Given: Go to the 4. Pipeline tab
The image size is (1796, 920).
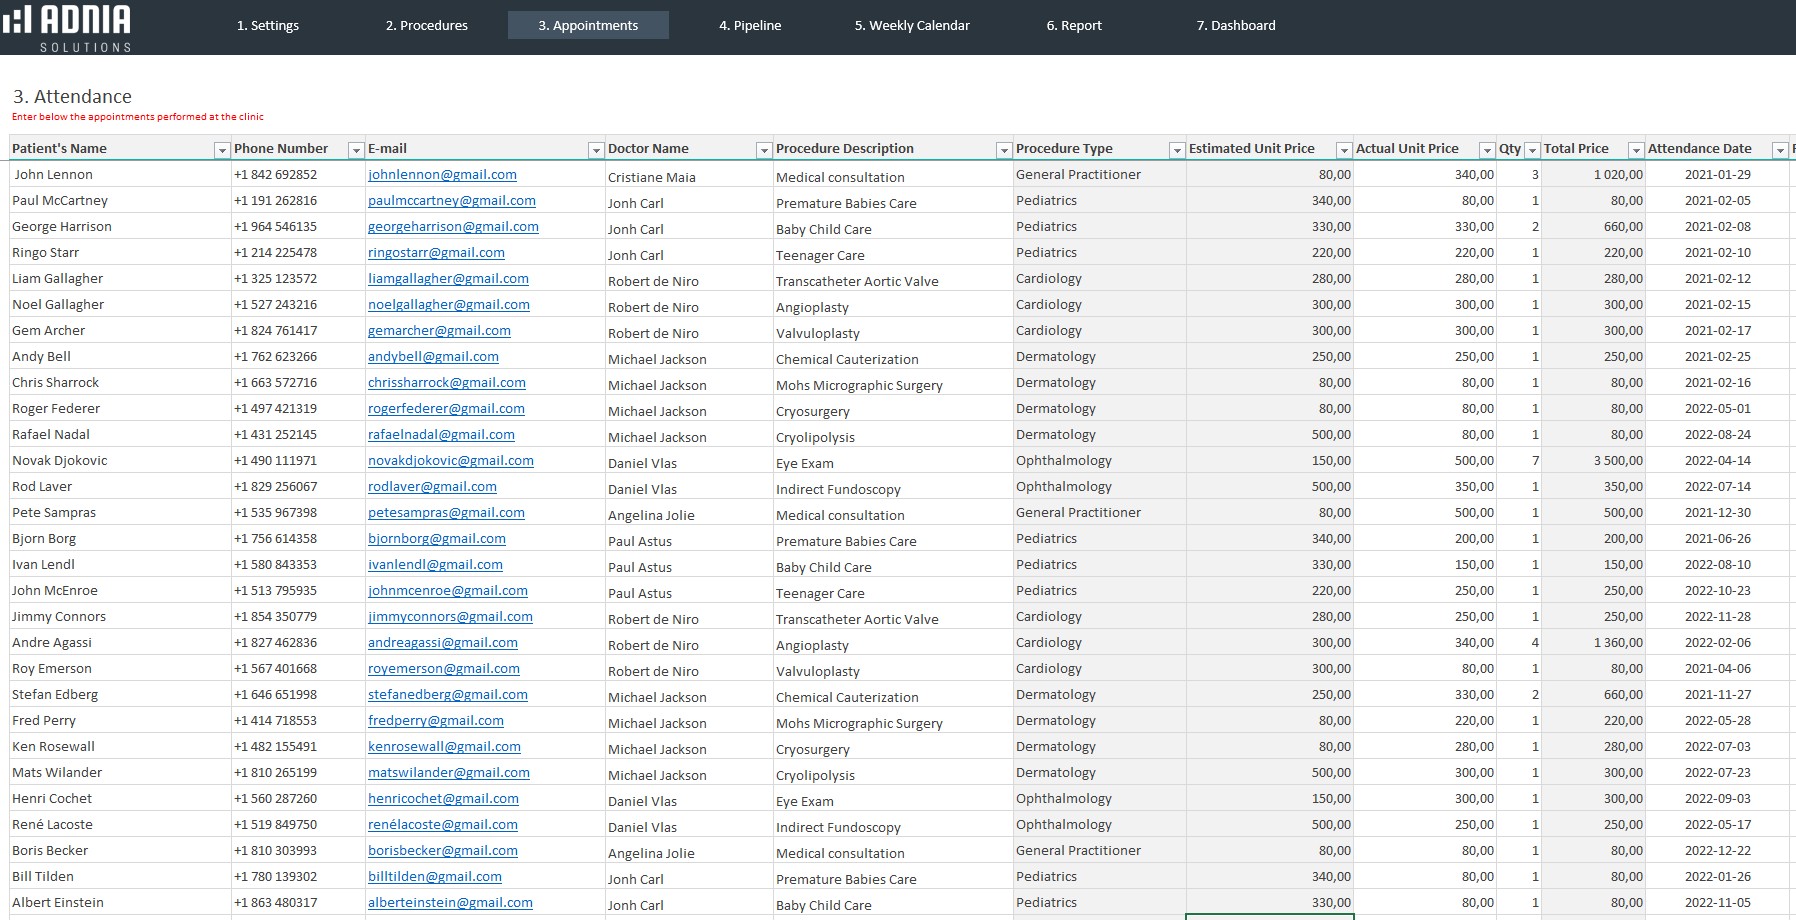Looking at the screenshot, I should click(x=750, y=25).
